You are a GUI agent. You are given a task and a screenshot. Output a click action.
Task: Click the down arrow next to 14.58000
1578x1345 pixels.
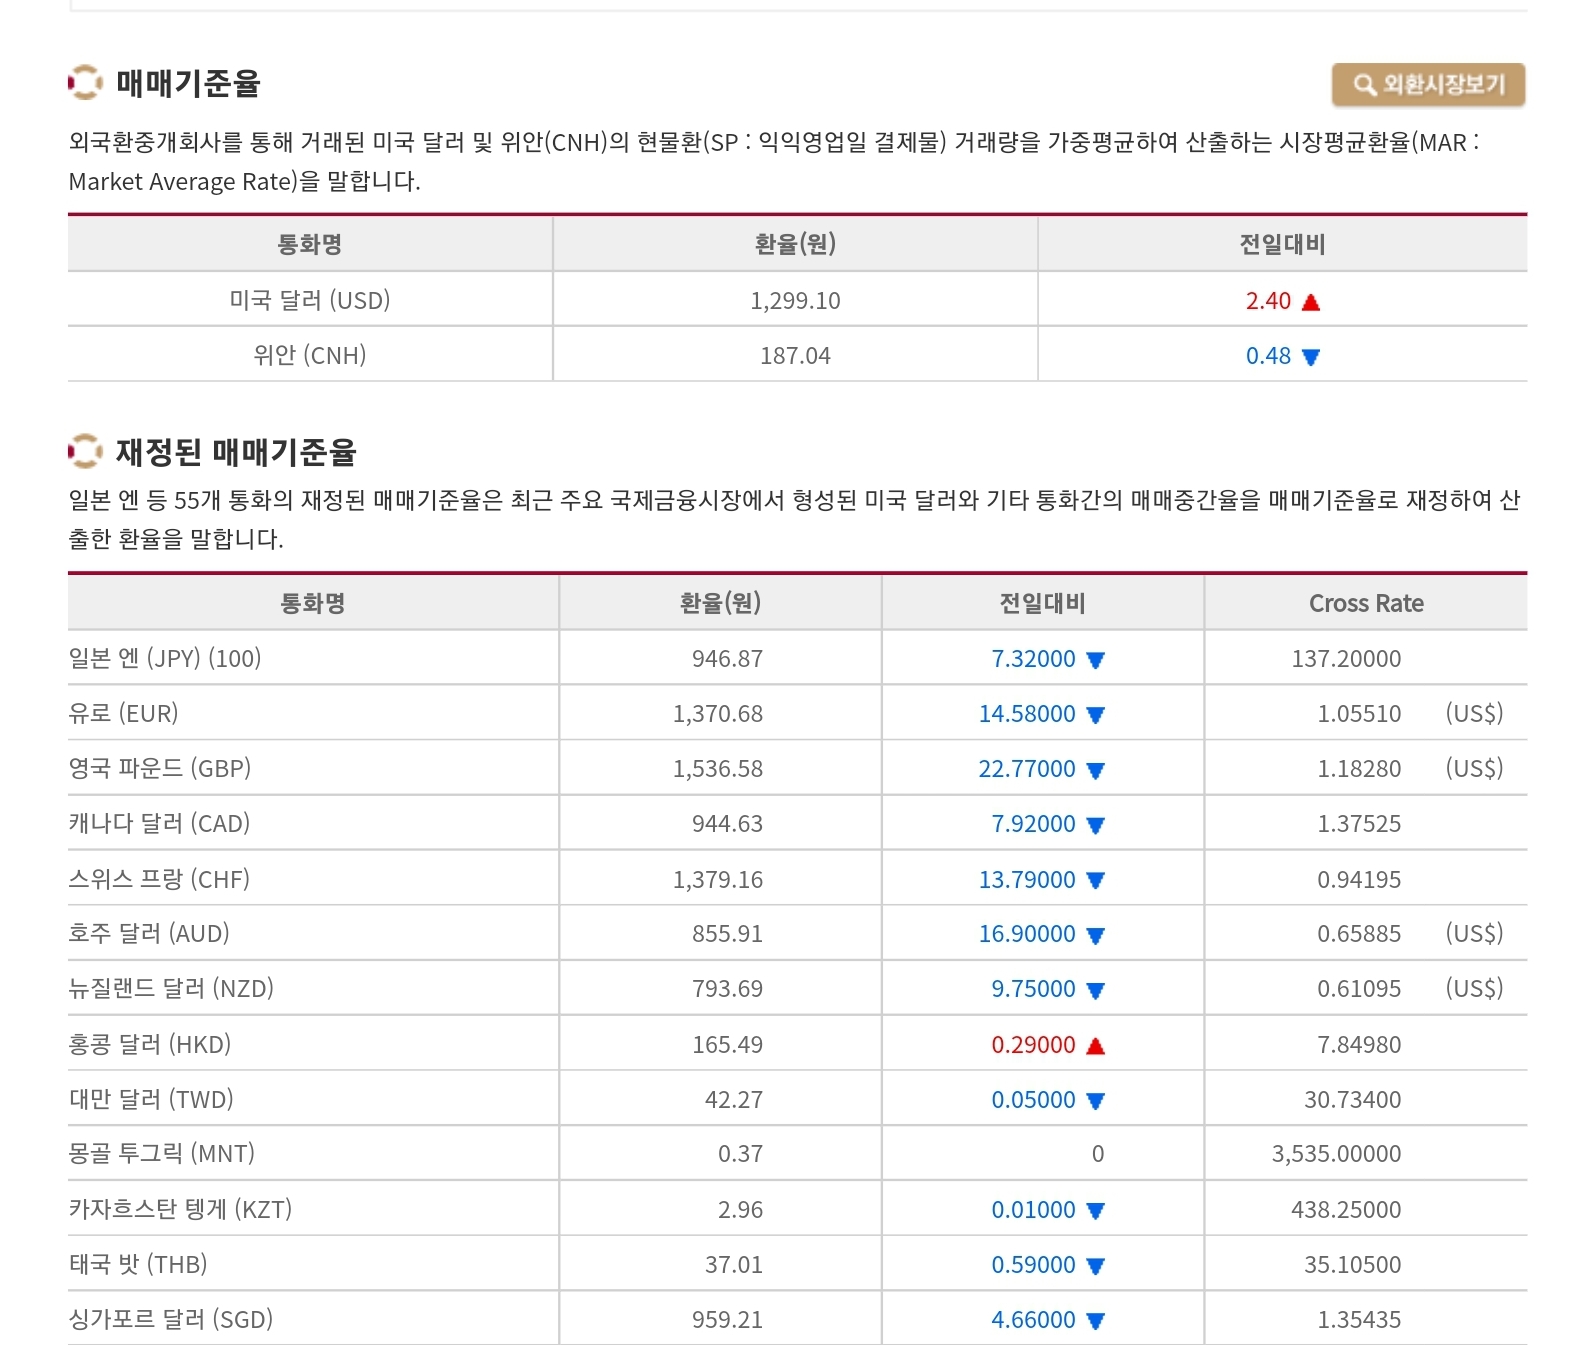click(x=1095, y=715)
